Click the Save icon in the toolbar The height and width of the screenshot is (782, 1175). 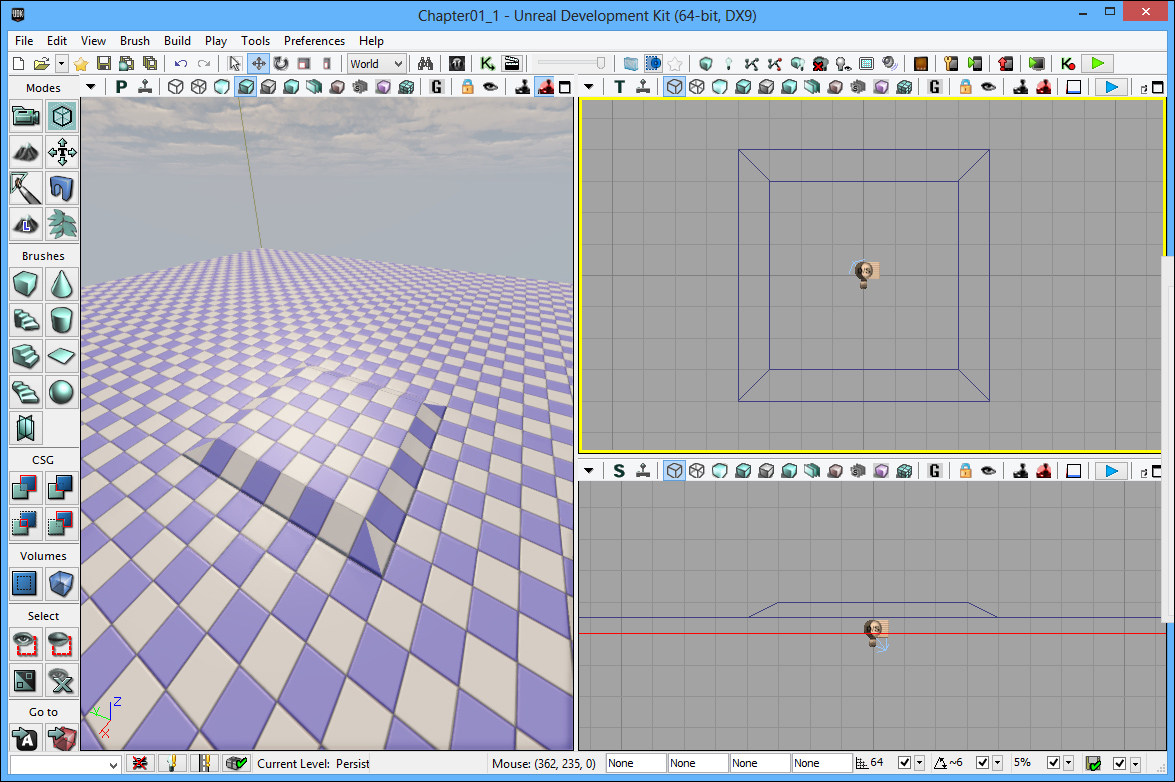click(104, 63)
